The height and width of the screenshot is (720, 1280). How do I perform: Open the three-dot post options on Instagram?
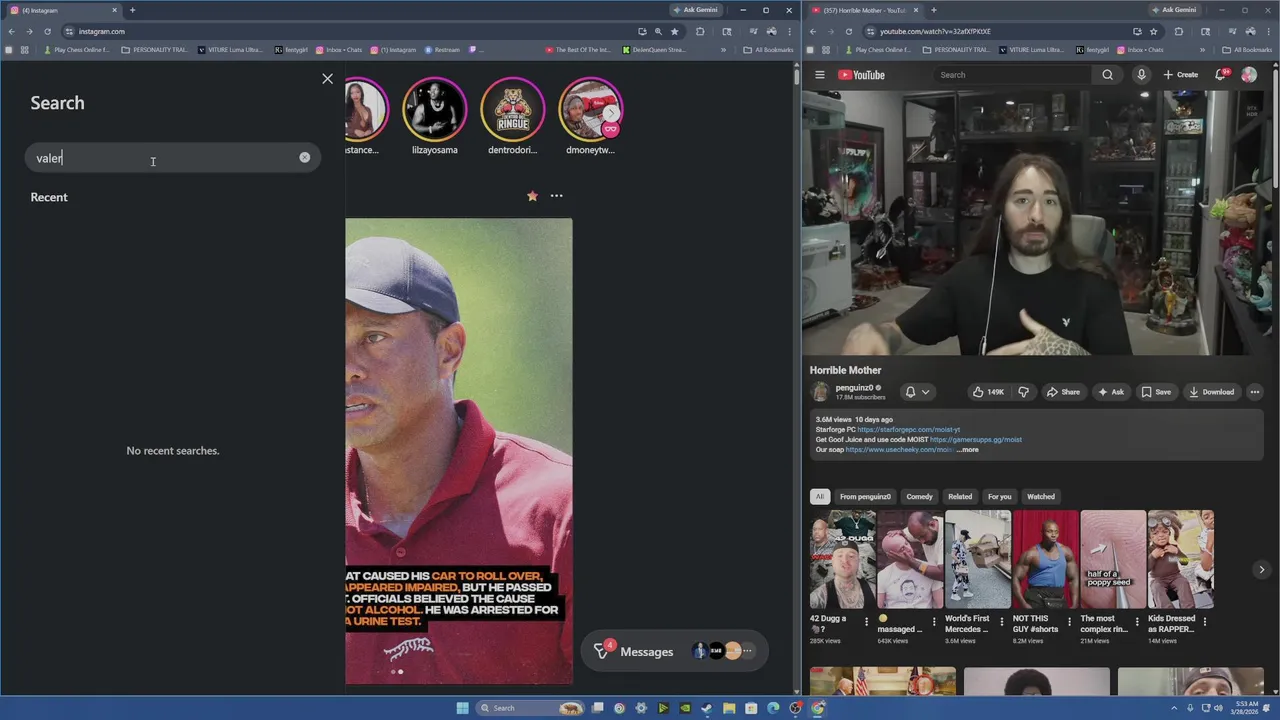pos(557,196)
